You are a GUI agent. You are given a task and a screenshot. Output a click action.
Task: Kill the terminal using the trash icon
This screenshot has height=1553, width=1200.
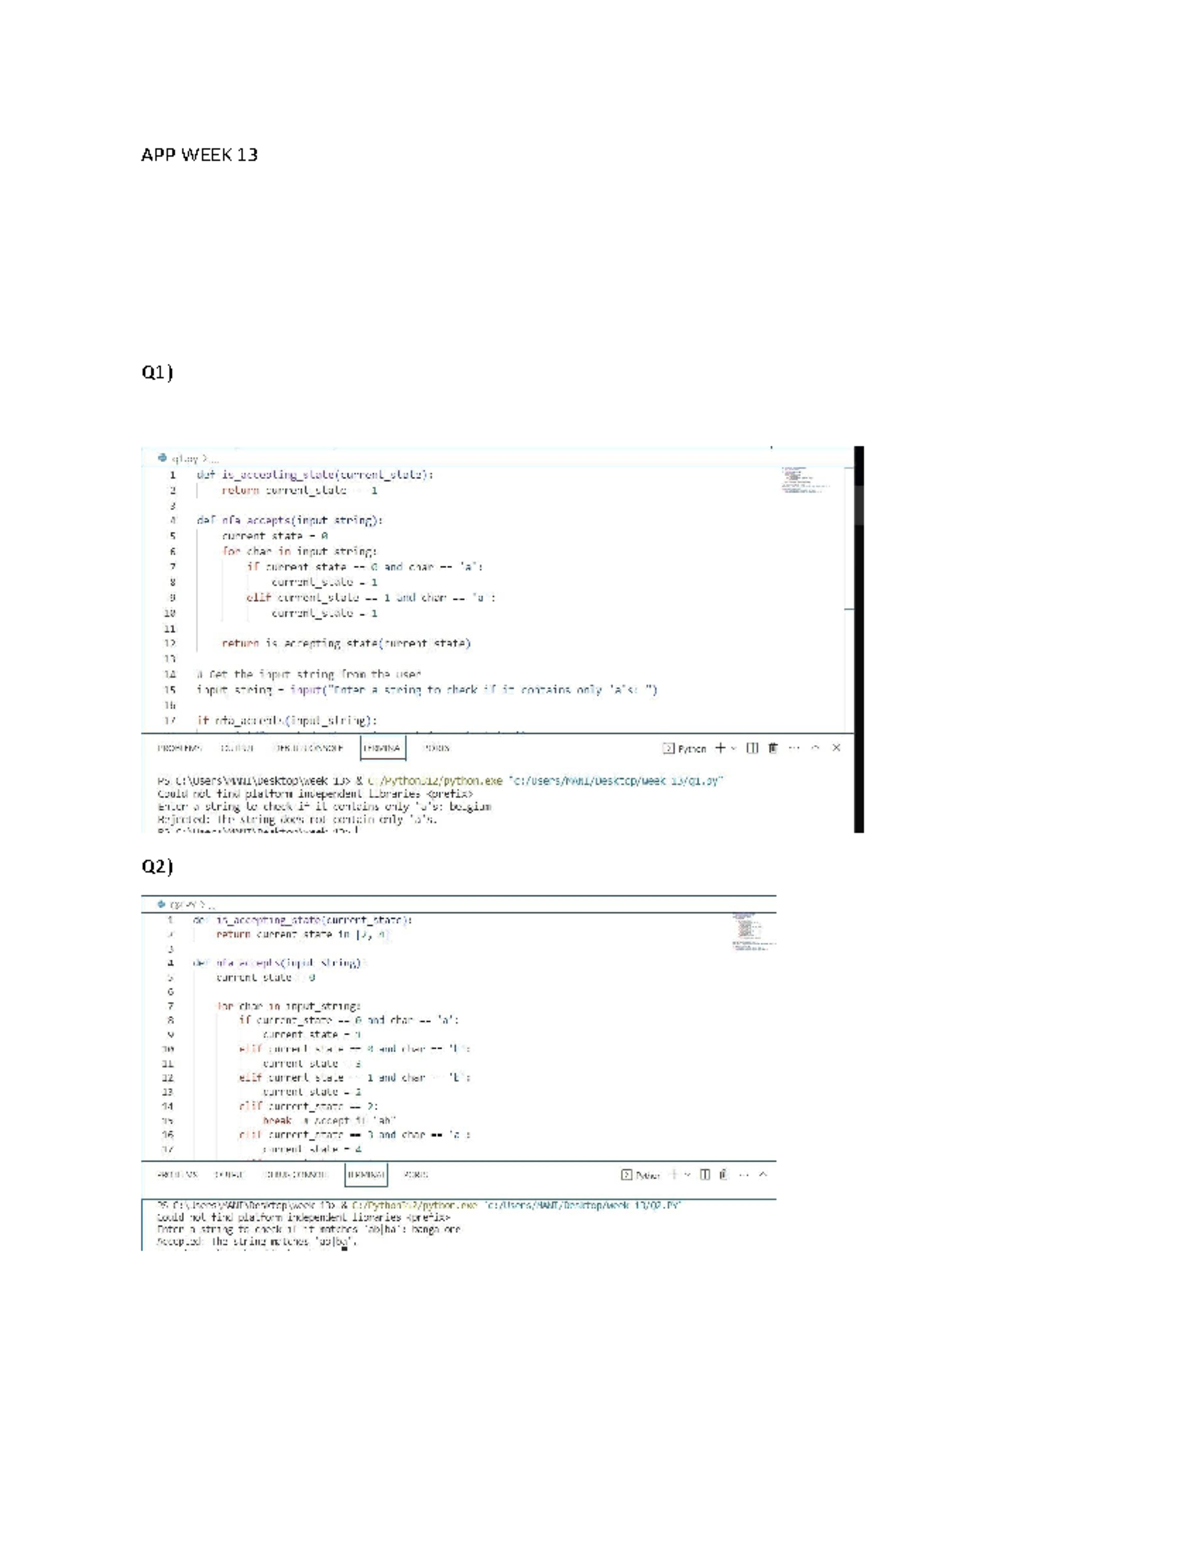pyautogui.click(x=773, y=747)
